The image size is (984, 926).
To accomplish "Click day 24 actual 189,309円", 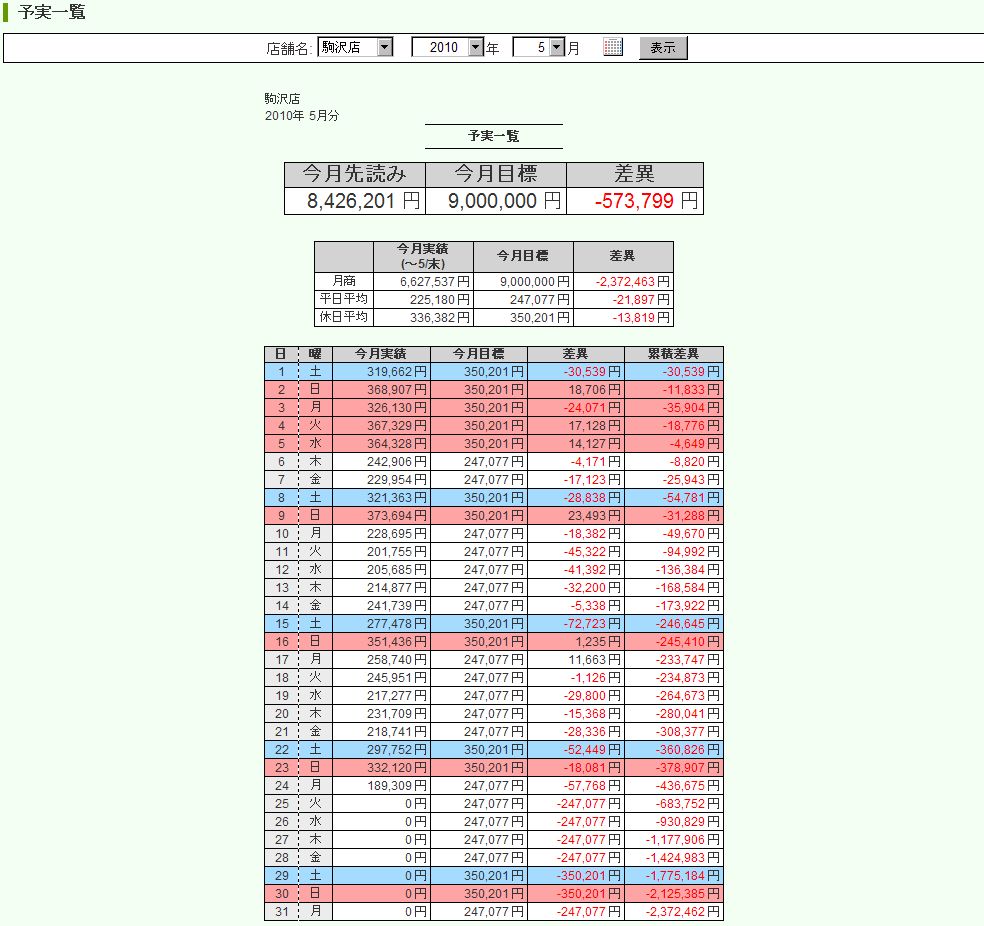I will 382,785.
